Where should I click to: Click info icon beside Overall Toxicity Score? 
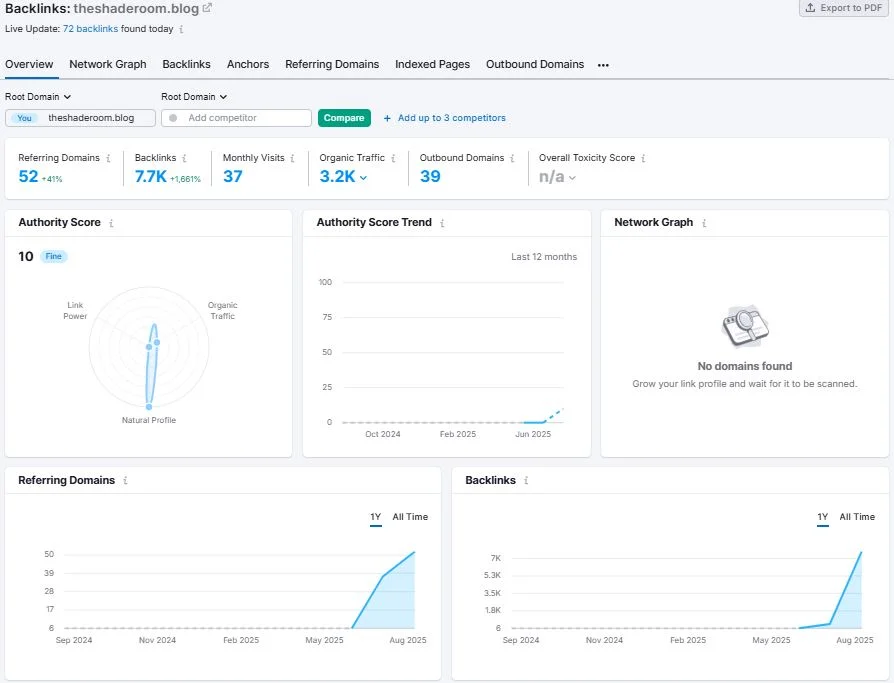click(643, 158)
